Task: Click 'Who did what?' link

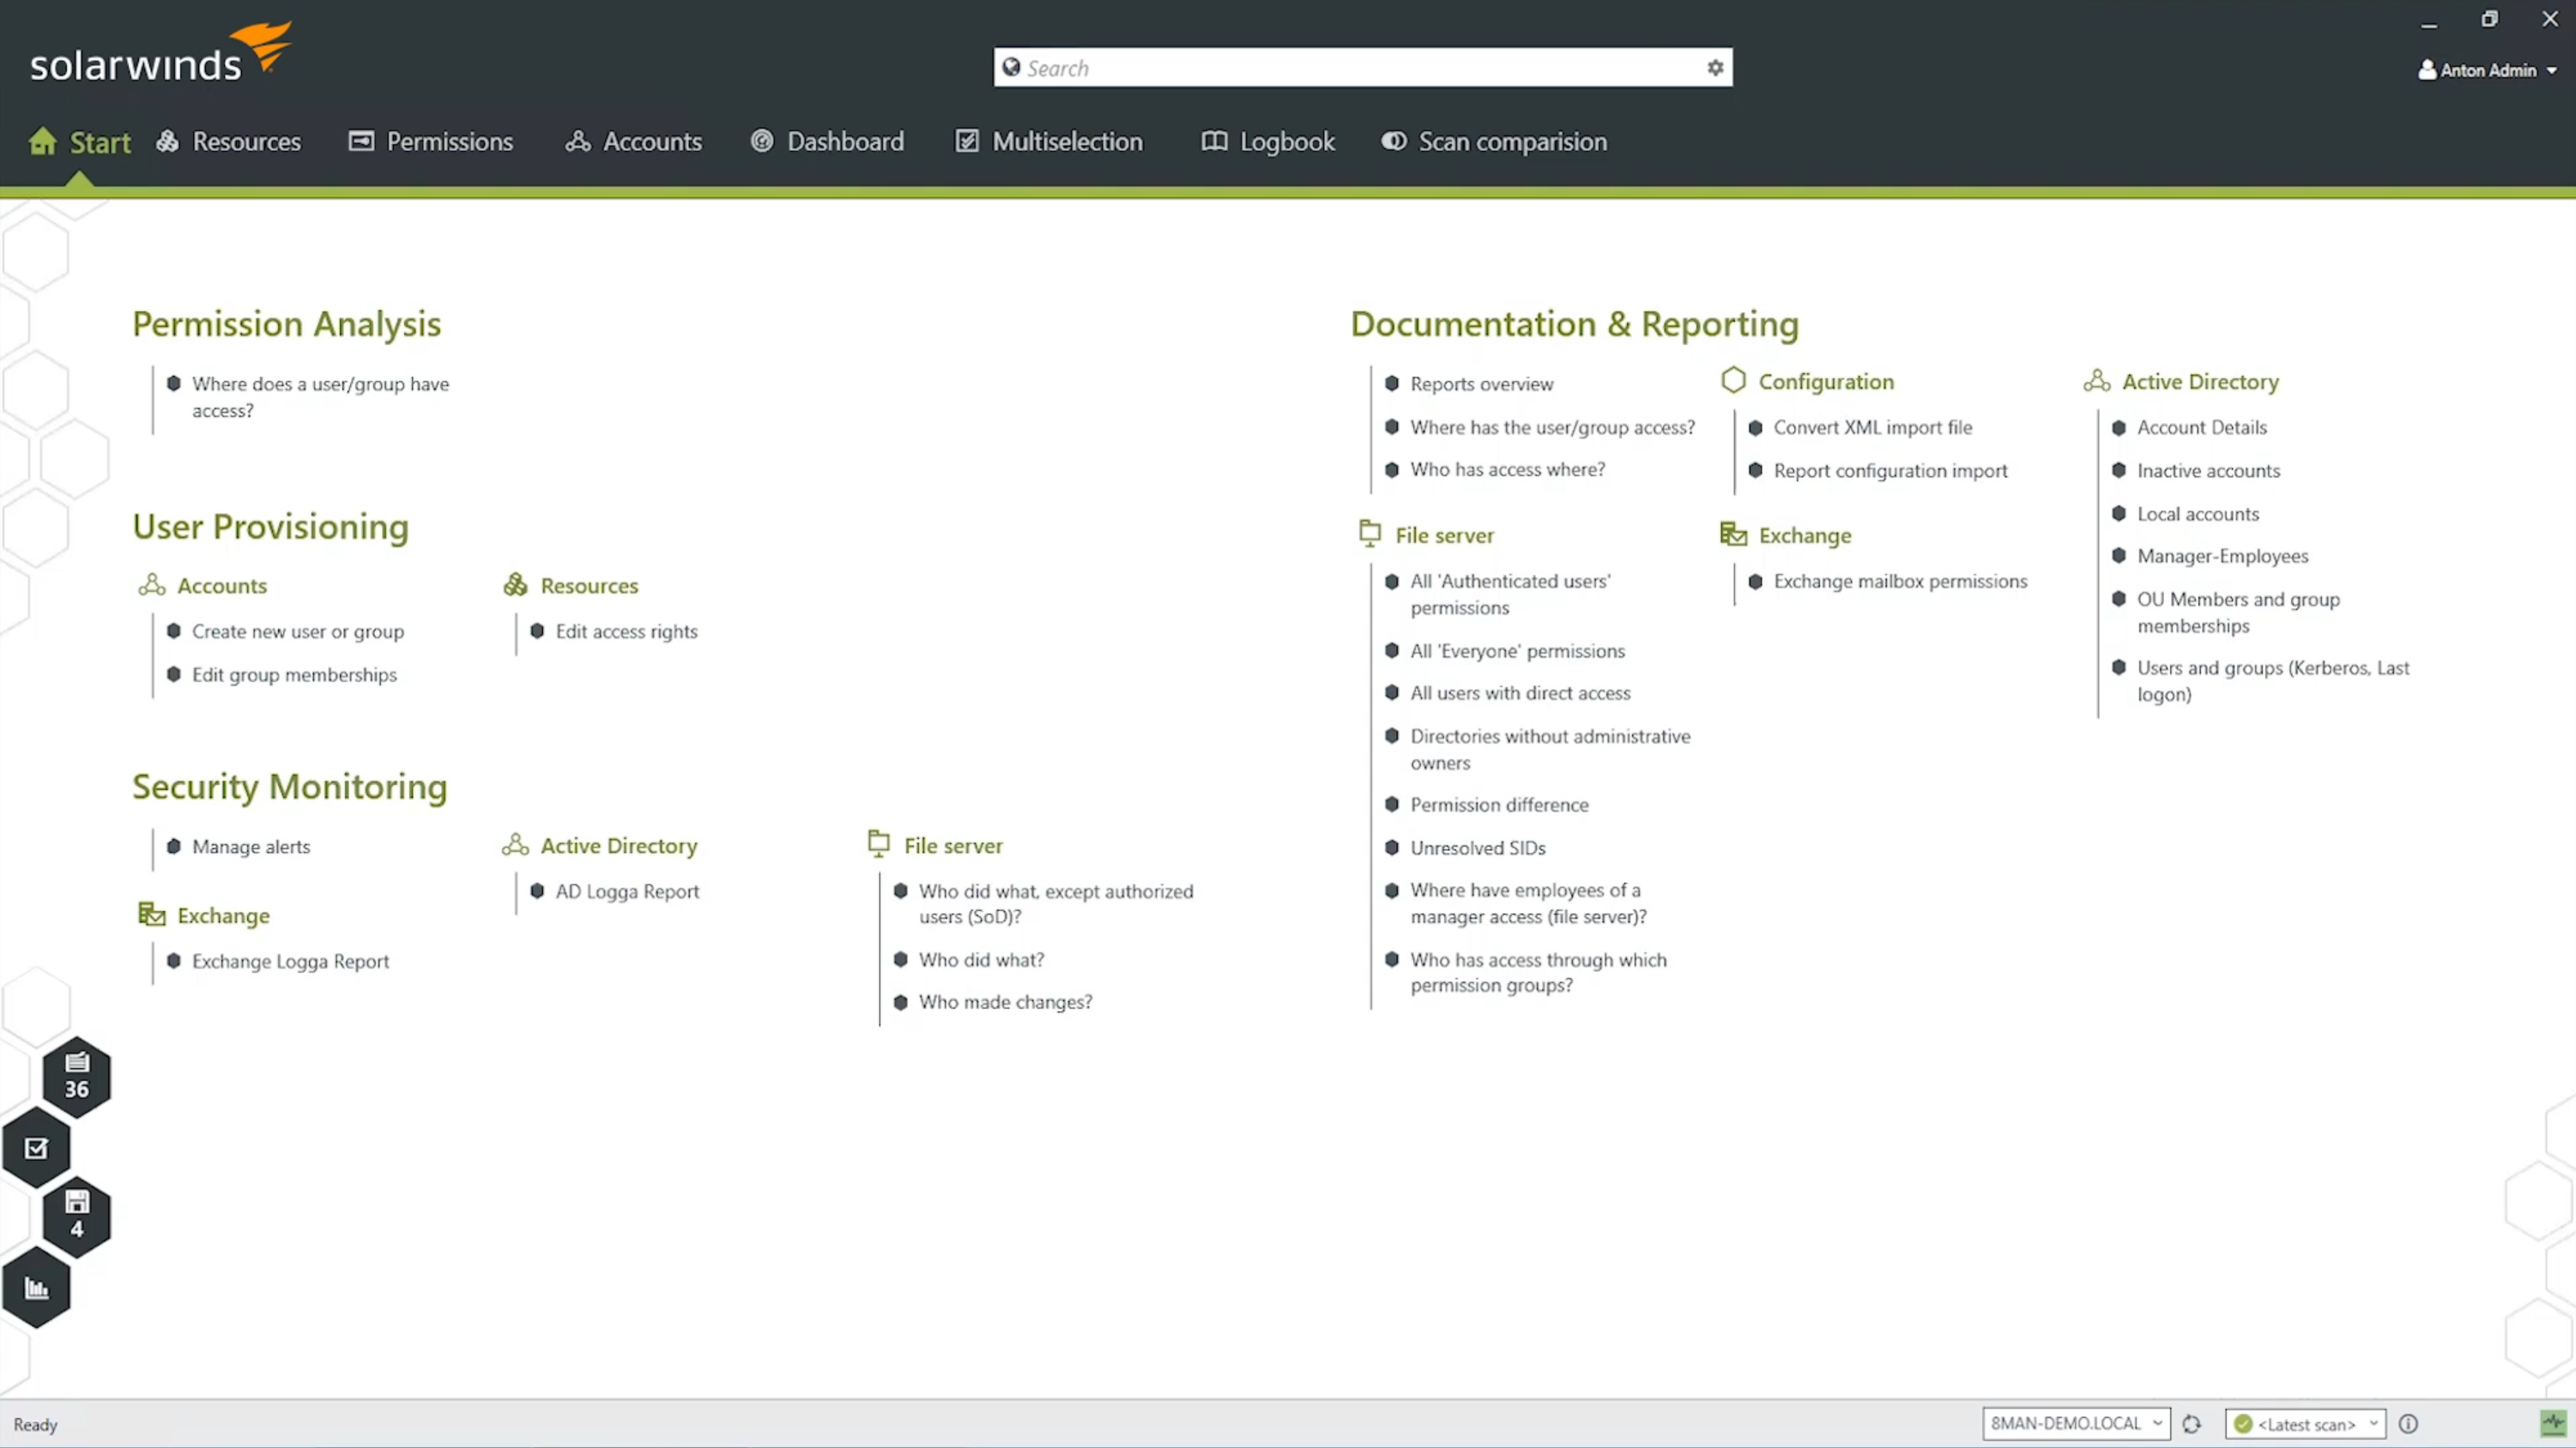Action: coord(981,959)
